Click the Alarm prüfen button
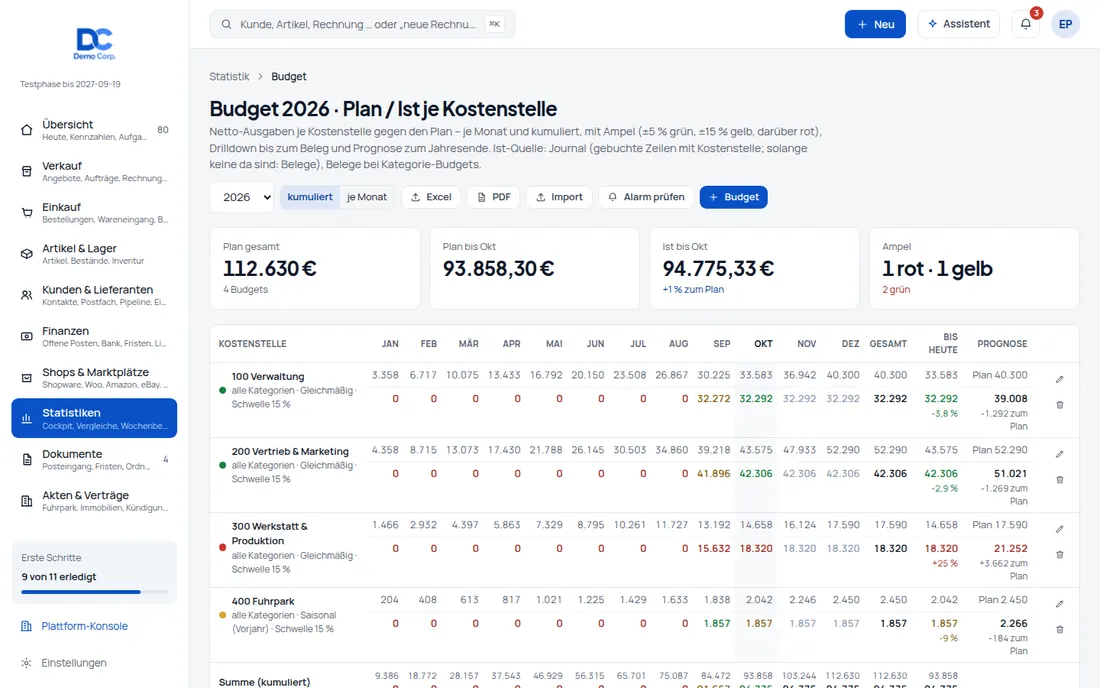 [646, 197]
